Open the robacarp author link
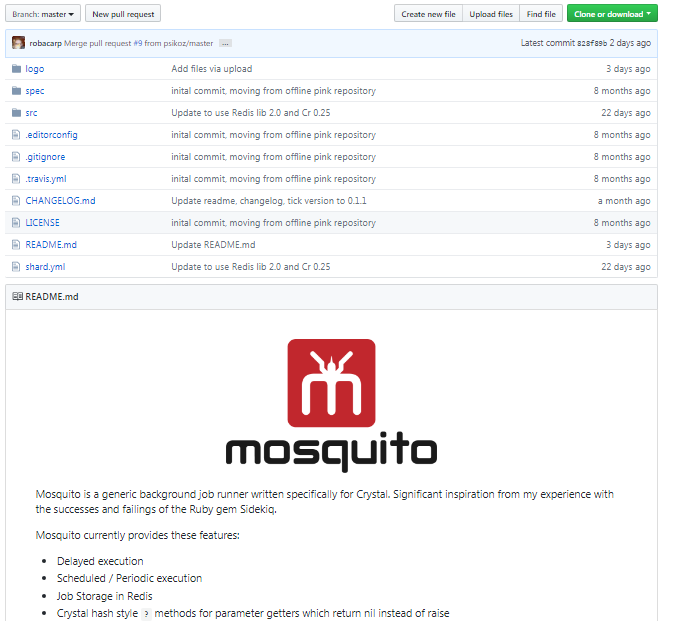Screen dimensions: 677x621 (x=45, y=43)
